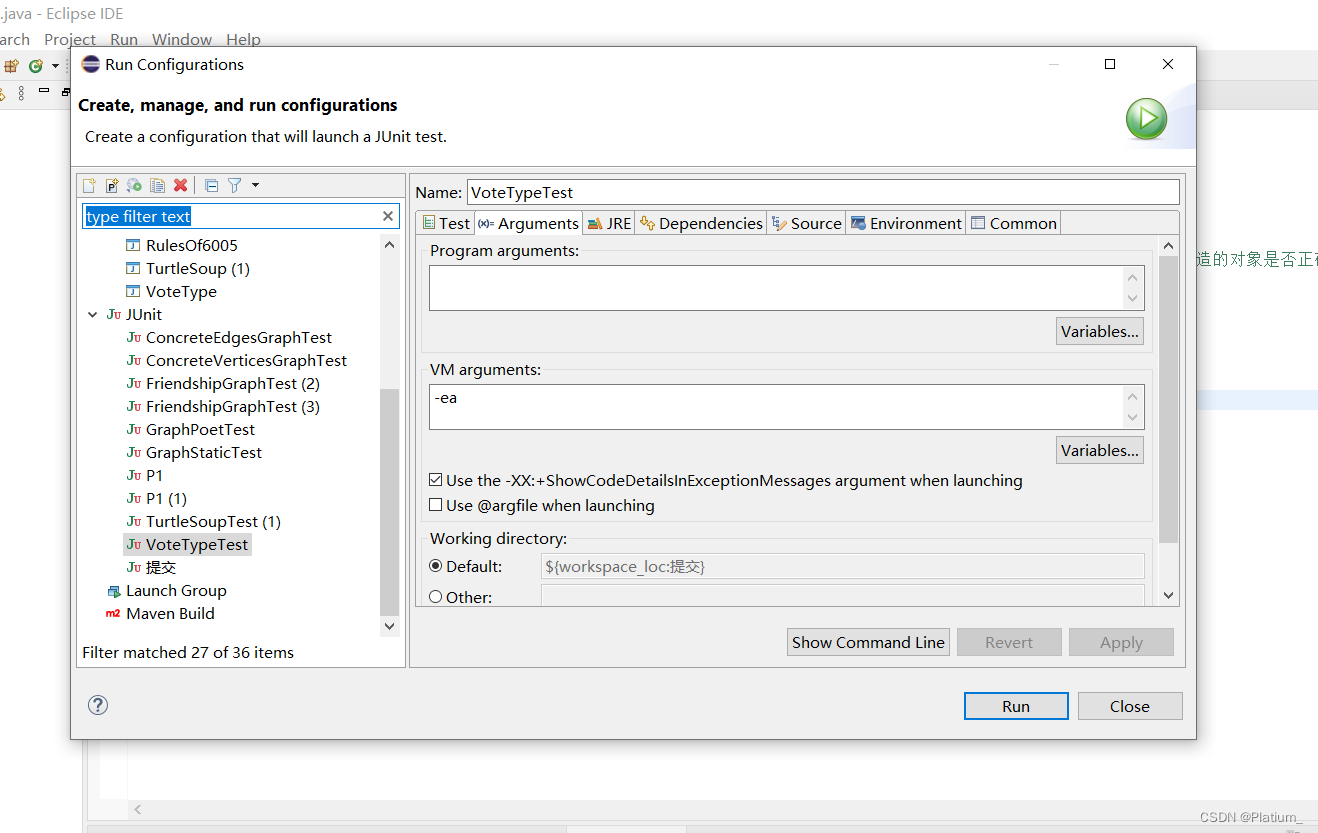Duplicate the selected launch configuration
The width and height of the screenshot is (1318, 833).
tap(157, 185)
